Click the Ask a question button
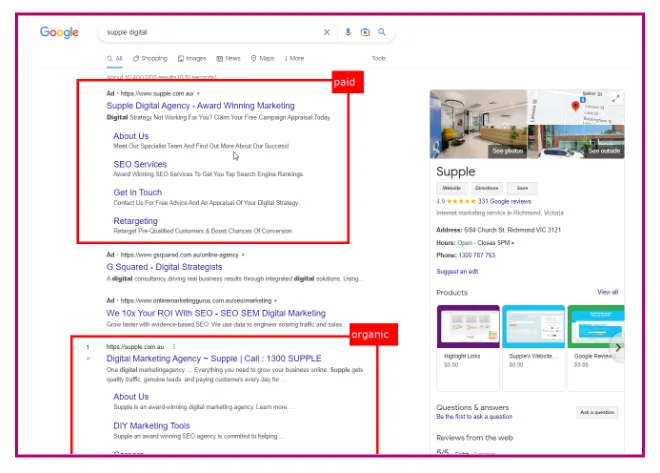Screen dimensions: 660x473 [597, 412]
